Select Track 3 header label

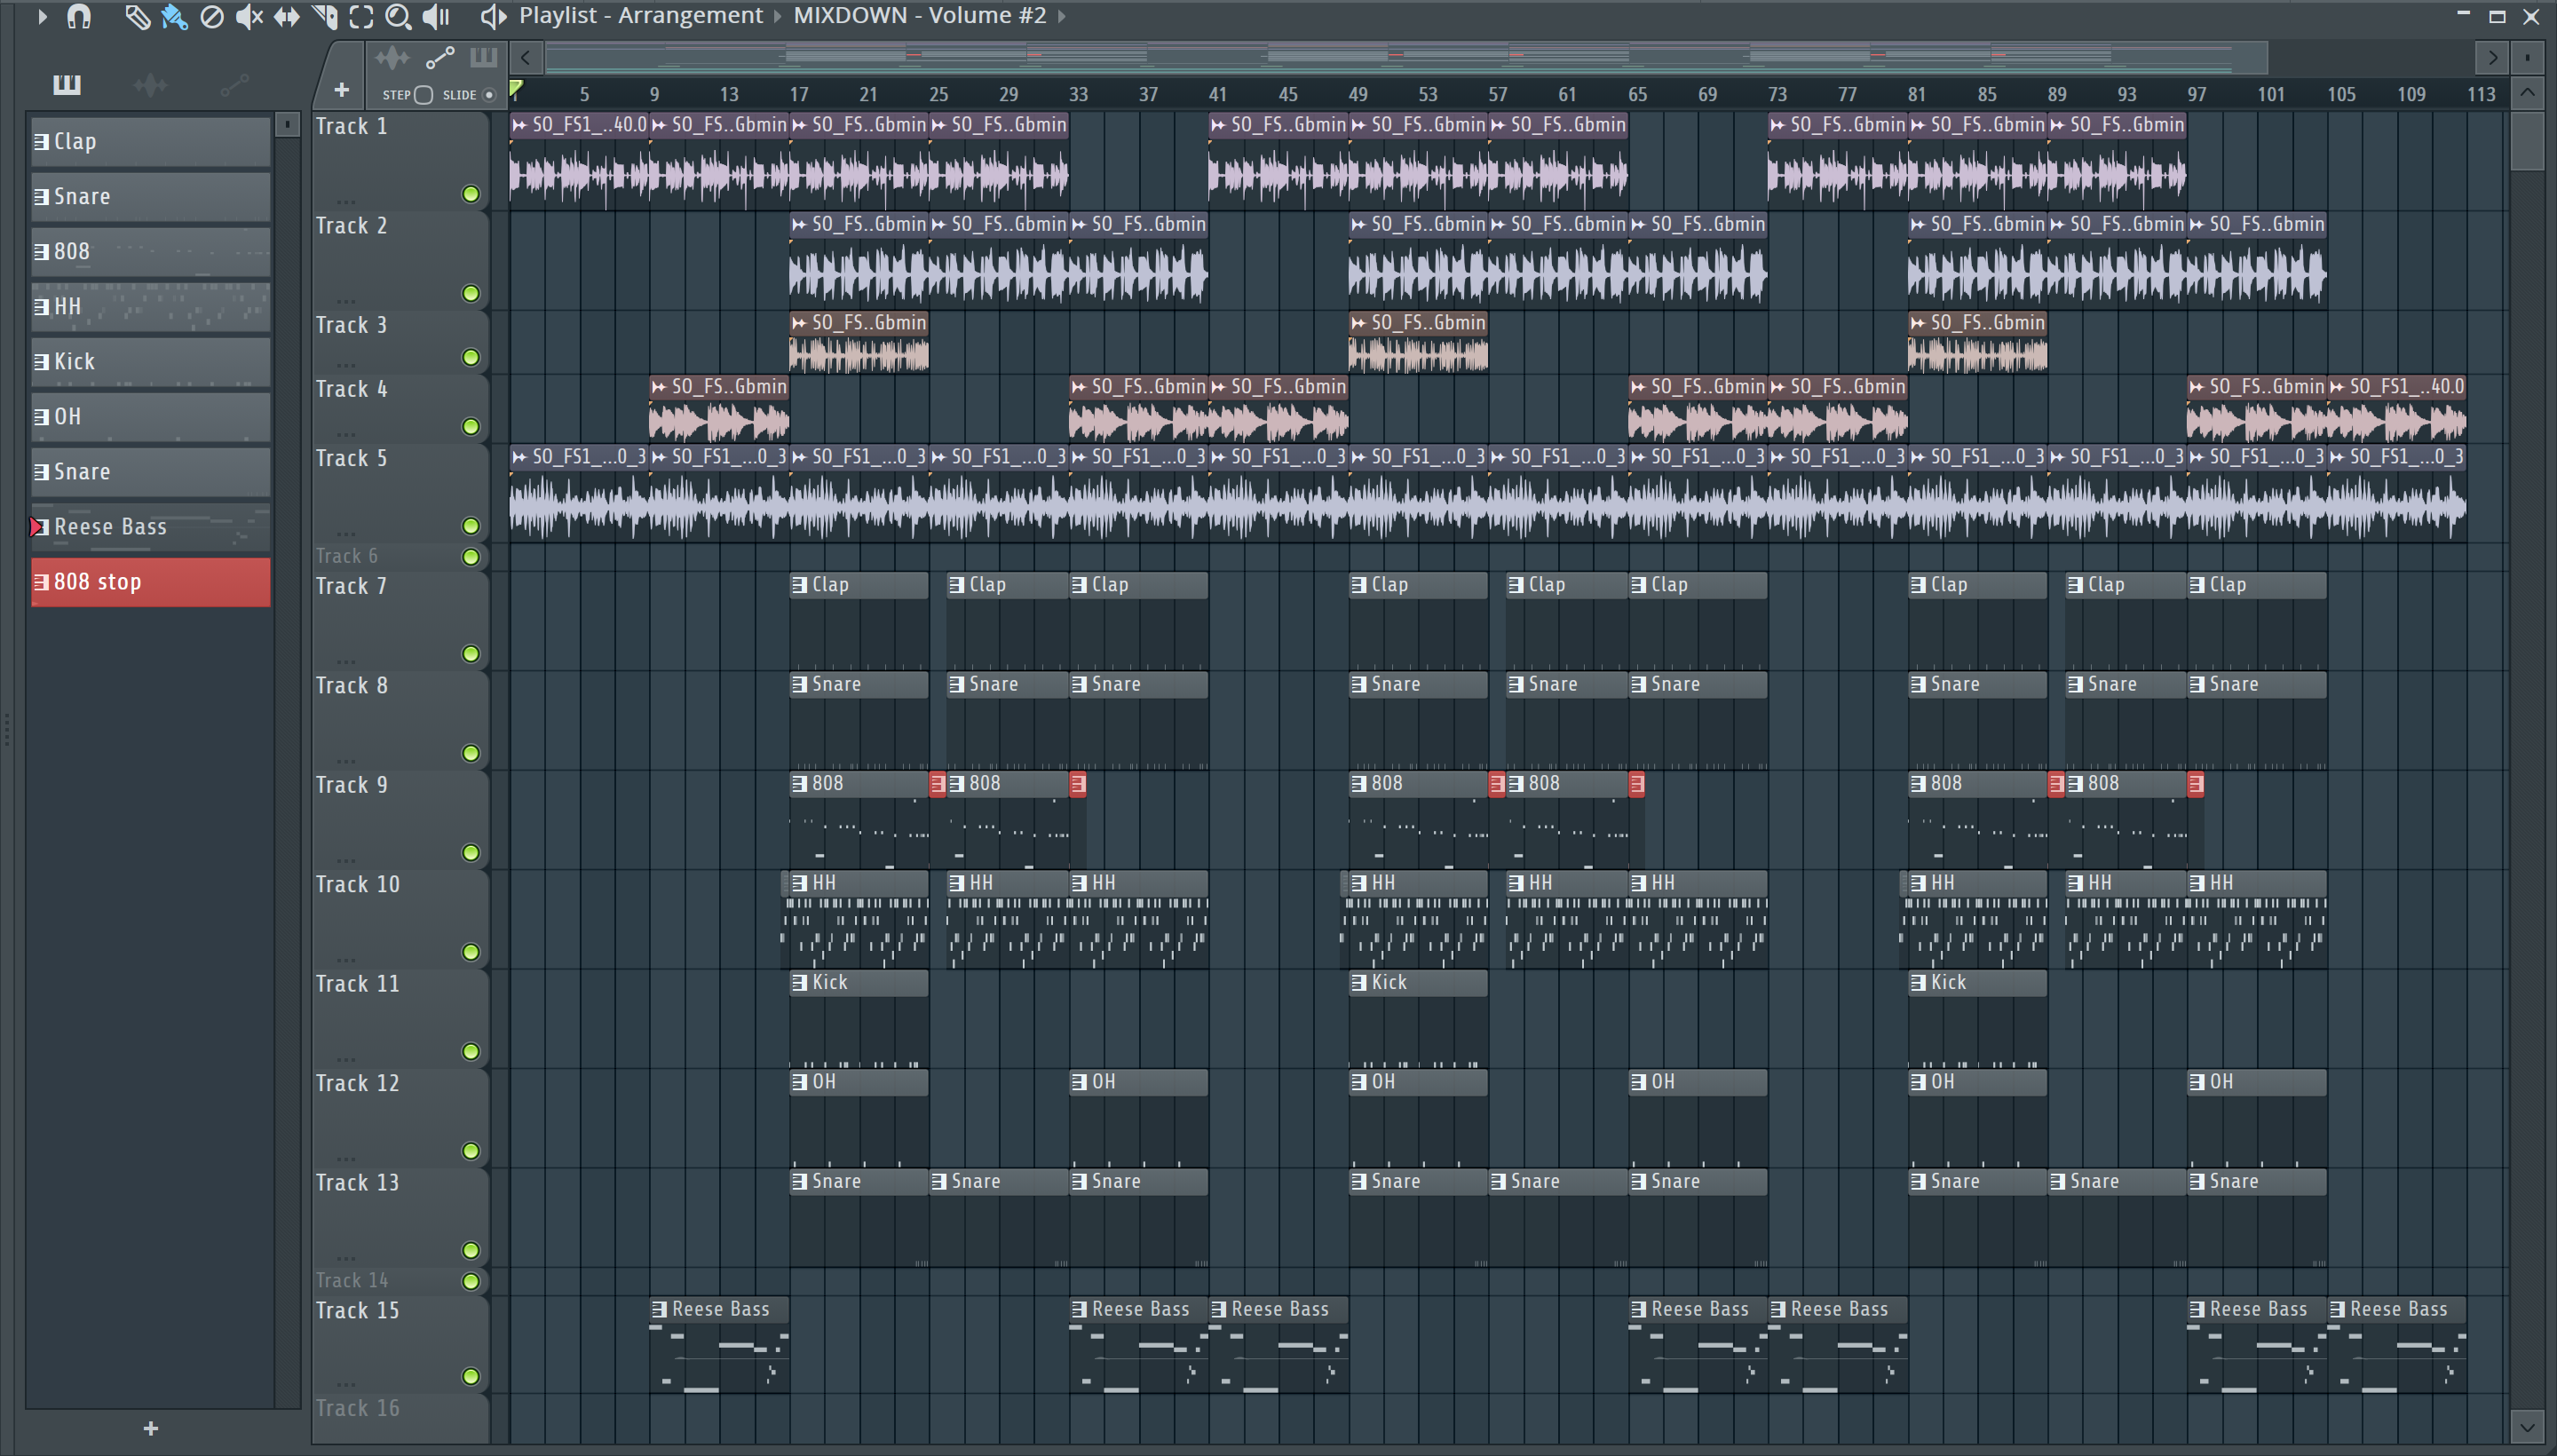[x=351, y=325]
